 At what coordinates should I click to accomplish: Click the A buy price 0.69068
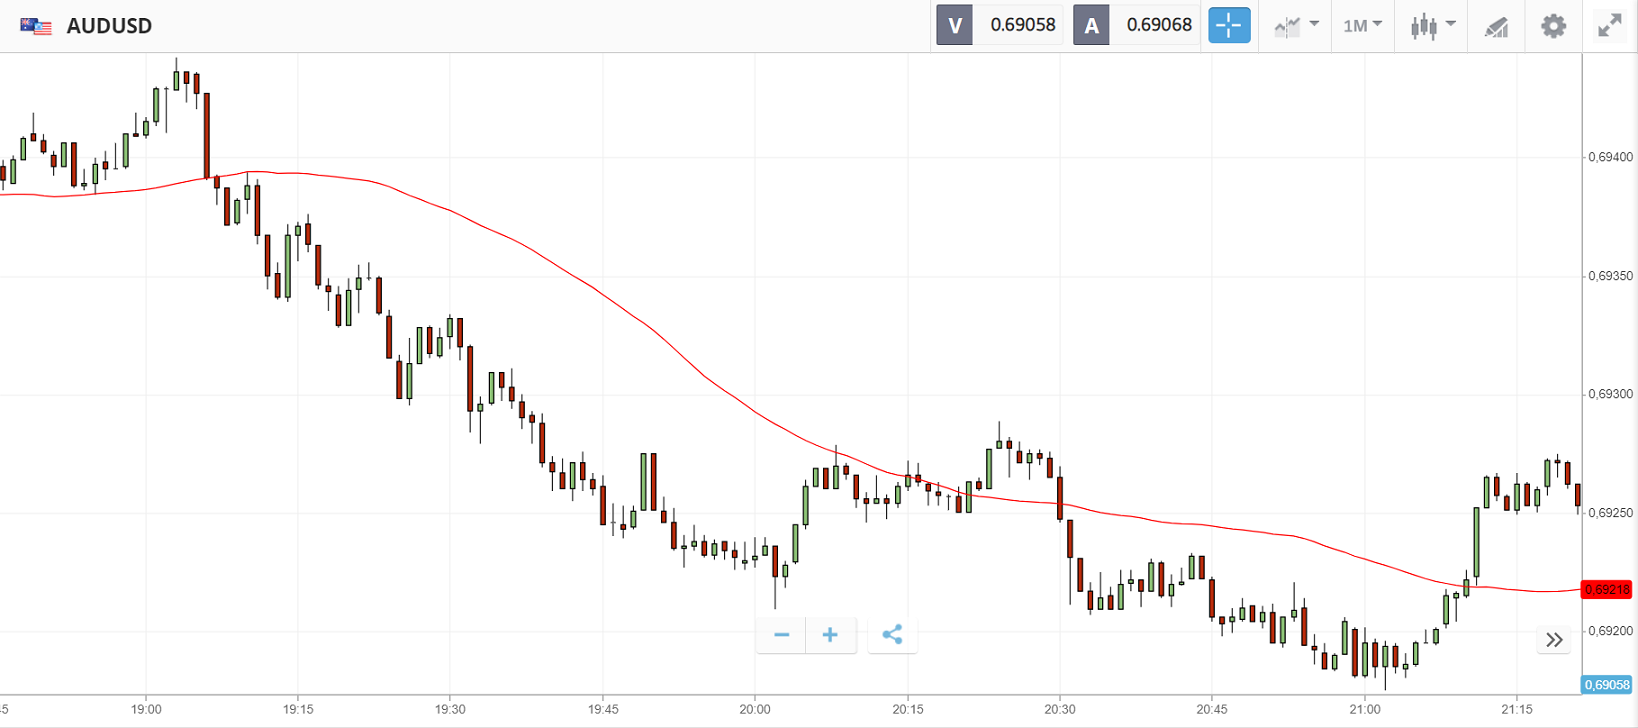(x=1136, y=26)
